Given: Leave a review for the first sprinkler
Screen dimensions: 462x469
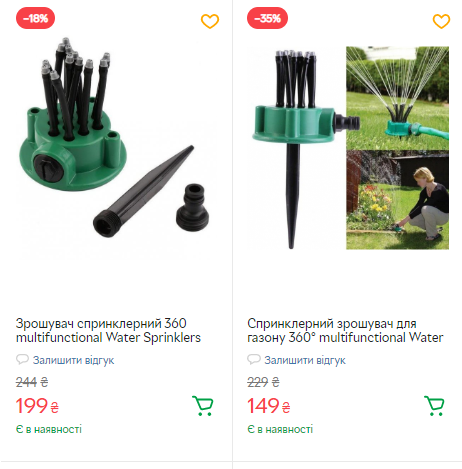Looking at the screenshot, I should pos(73,360).
